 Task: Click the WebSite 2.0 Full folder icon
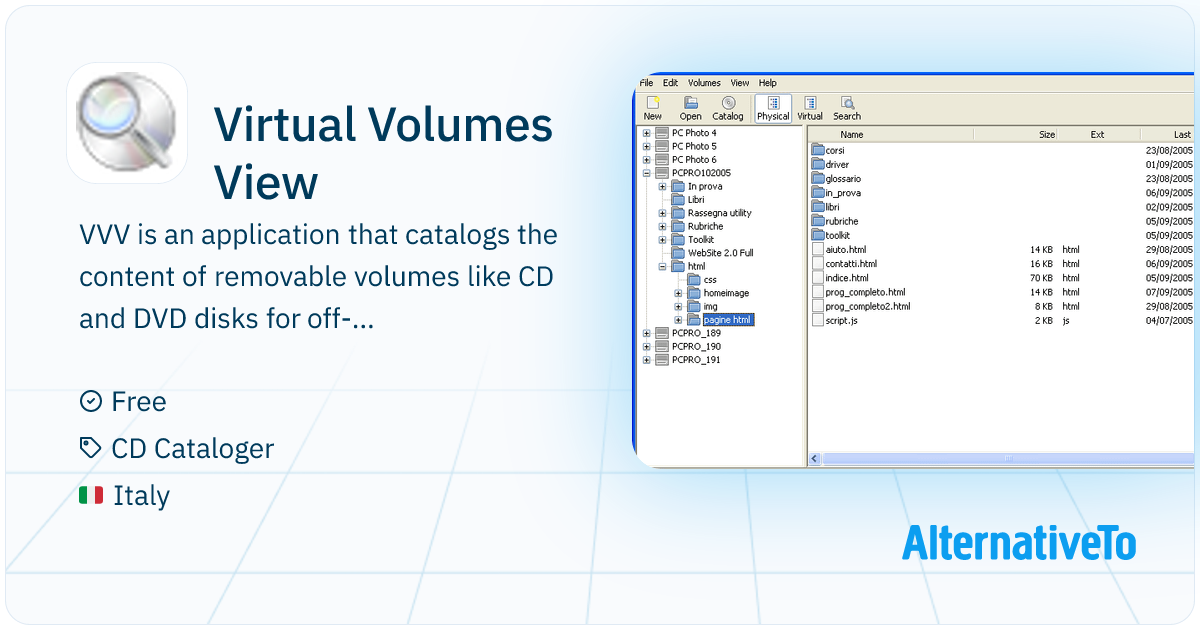(x=678, y=253)
